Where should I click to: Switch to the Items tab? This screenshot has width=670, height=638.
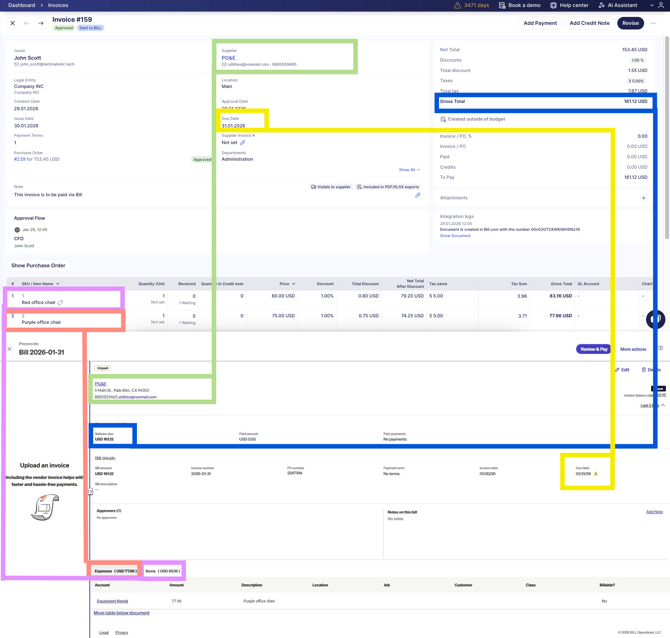(x=163, y=571)
